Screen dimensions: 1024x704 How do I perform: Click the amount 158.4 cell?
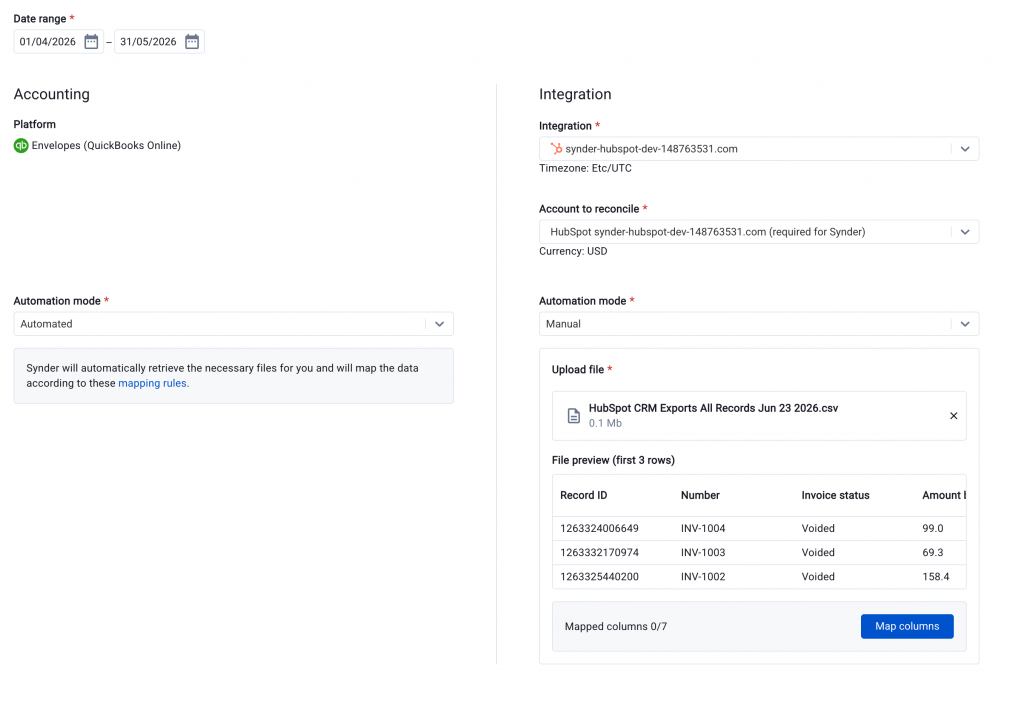click(935, 577)
